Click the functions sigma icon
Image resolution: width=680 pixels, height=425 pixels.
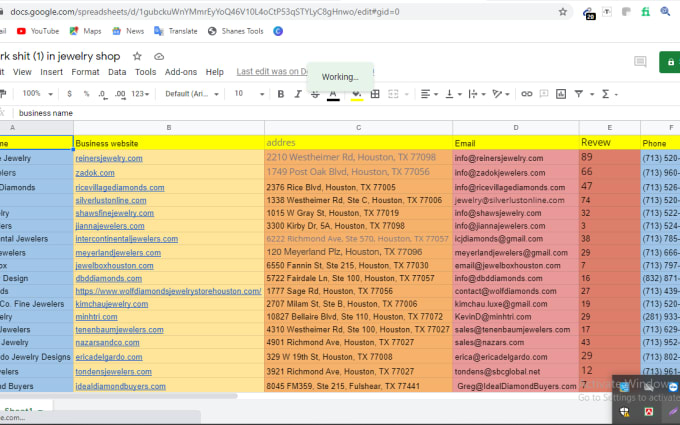click(606, 94)
